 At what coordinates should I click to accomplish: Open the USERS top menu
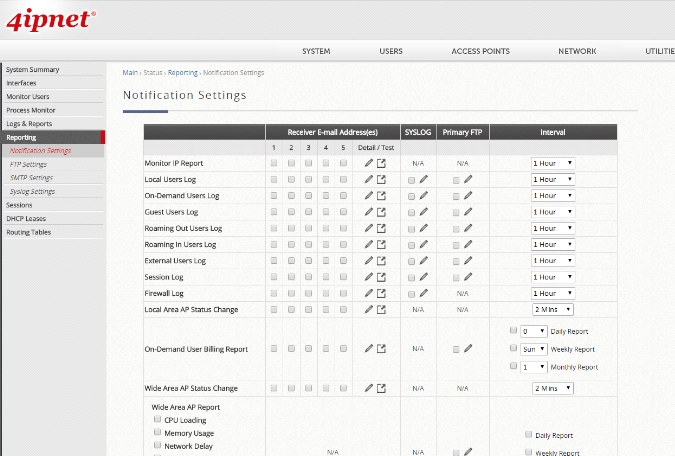point(391,51)
